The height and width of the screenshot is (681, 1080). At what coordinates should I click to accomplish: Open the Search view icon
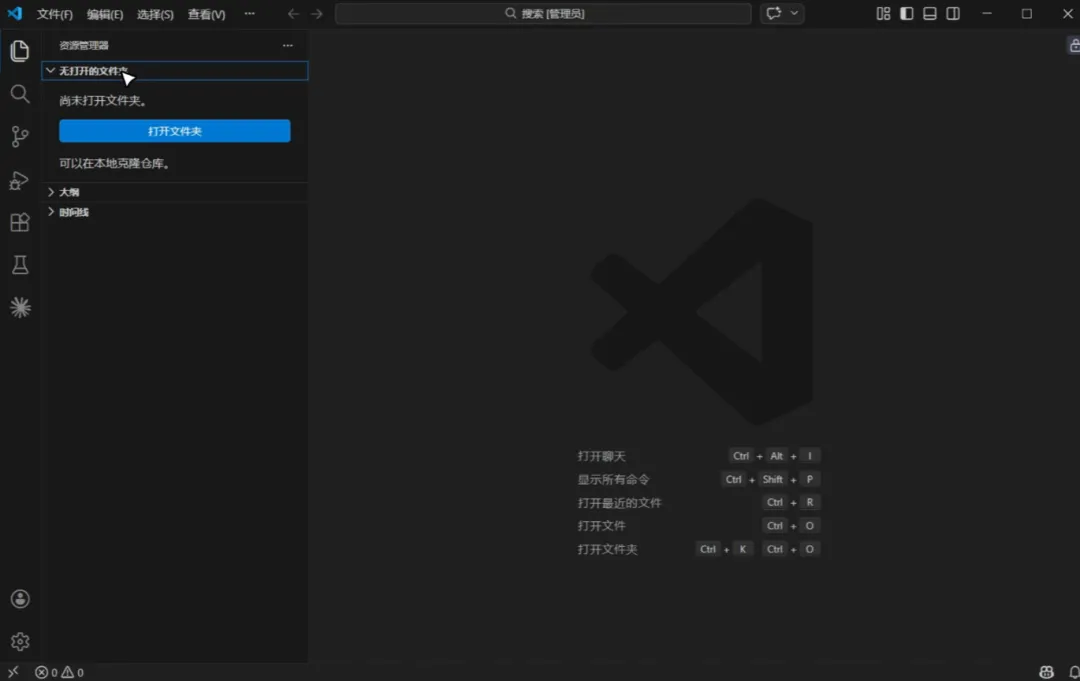coord(20,94)
